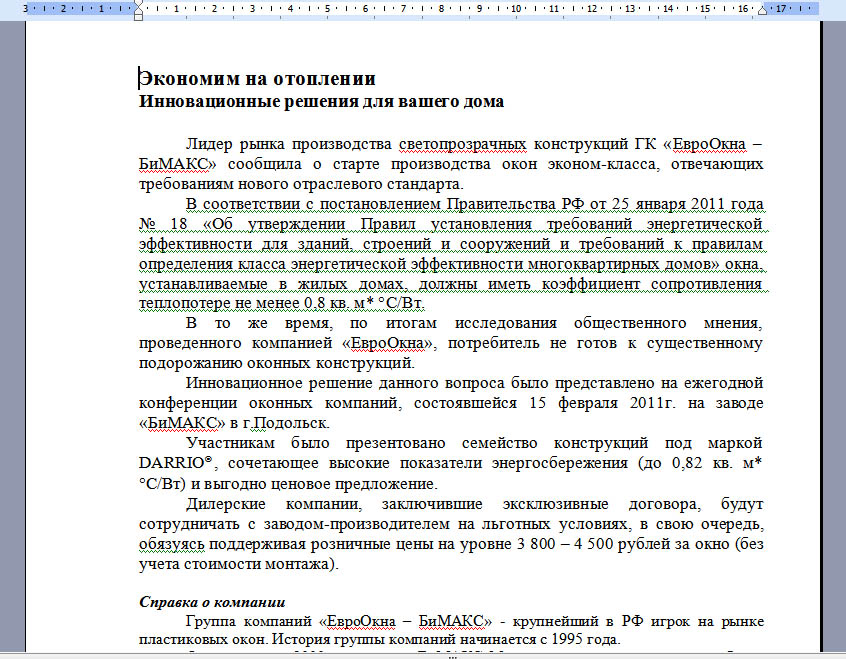Click the brand name "DARRIO®"

[x=178, y=463]
